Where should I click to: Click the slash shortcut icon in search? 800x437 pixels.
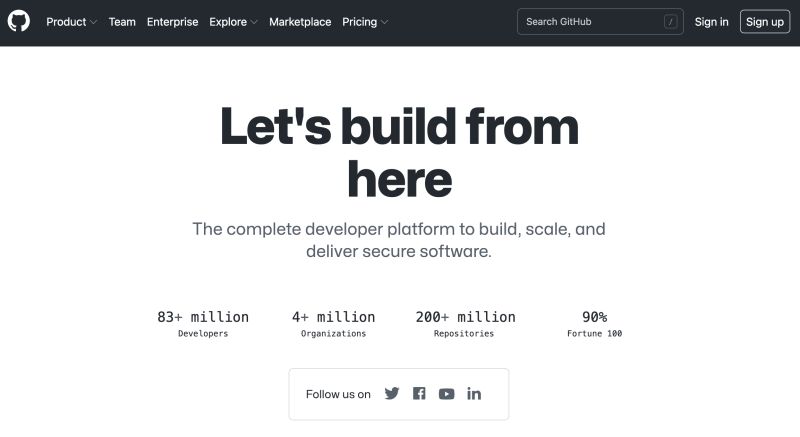[670, 22]
